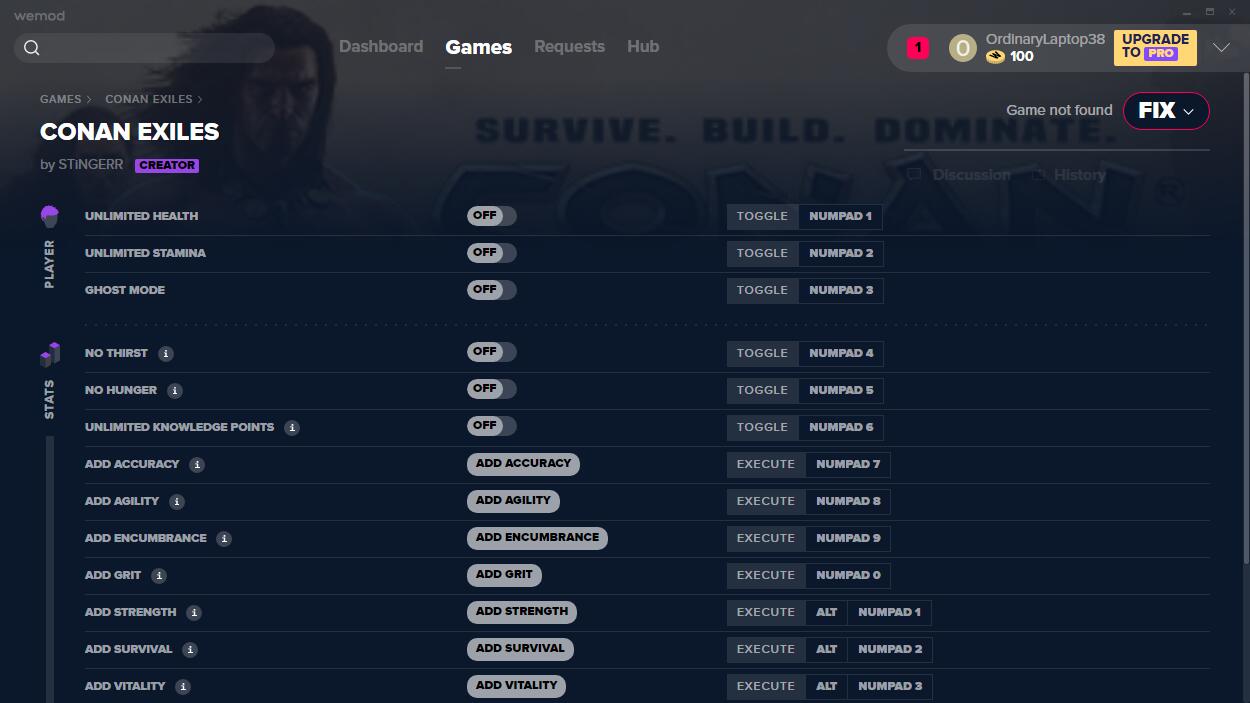The height and width of the screenshot is (703, 1250).
Task: Show info for Add Accuracy
Action: pyautogui.click(x=197, y=465)
